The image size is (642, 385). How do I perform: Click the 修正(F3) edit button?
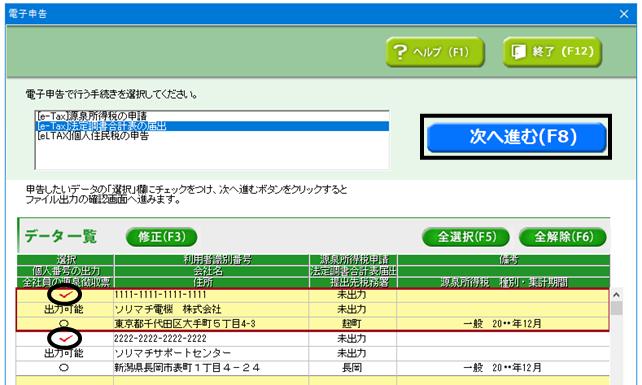click(162, 237)
